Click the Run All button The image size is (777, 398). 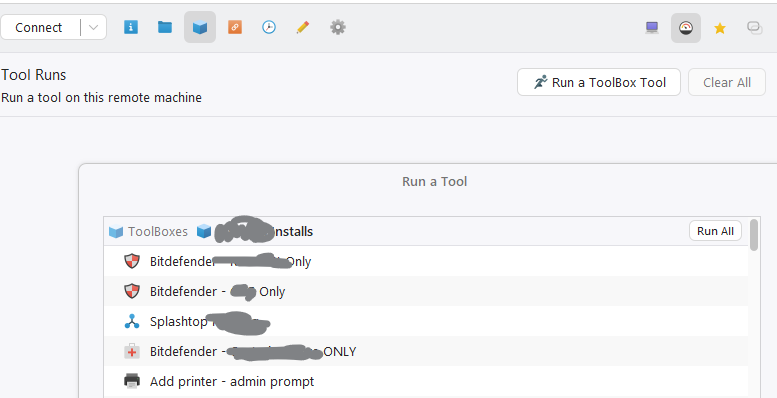click(715, 231)
